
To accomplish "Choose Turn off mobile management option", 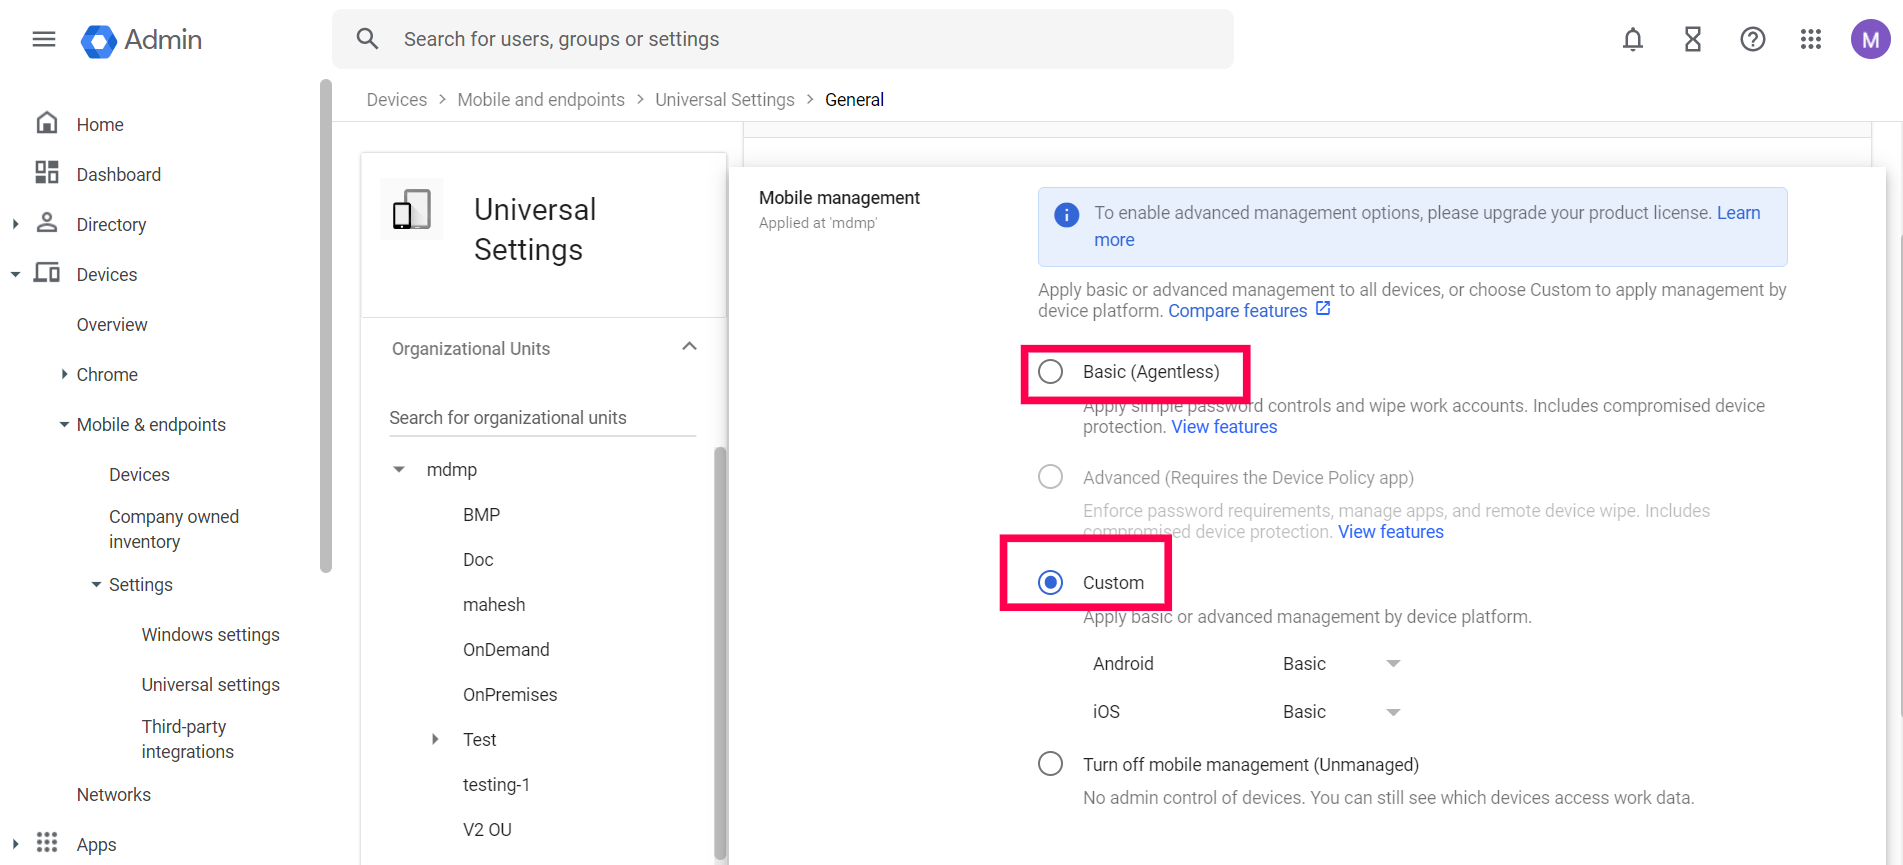I will pyautogui.click(x=1050, y=765).
